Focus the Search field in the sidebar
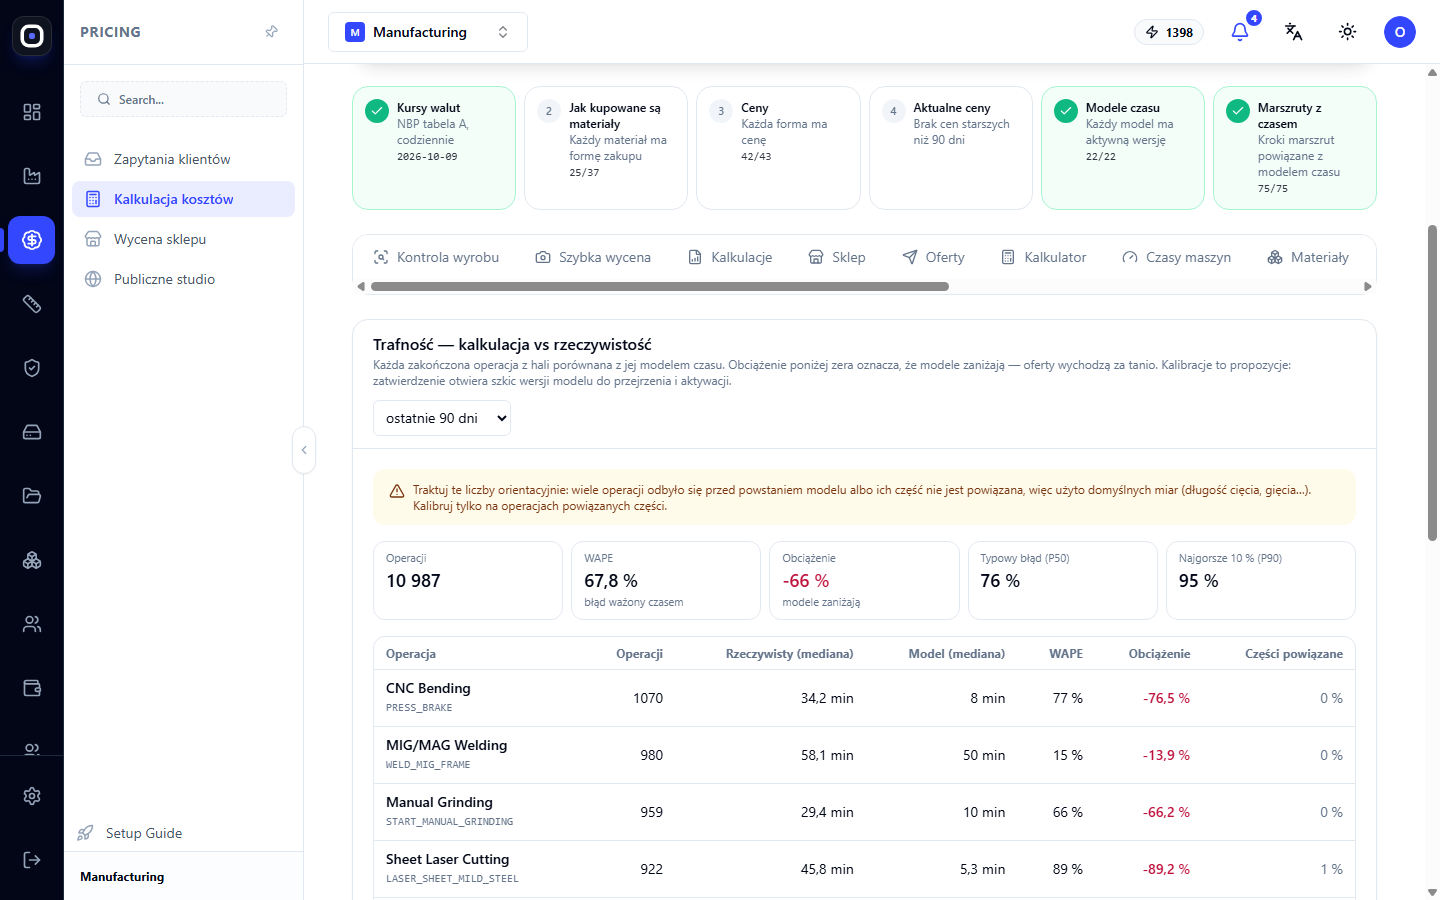The image size is (1440, 900). tap(184, 99)
